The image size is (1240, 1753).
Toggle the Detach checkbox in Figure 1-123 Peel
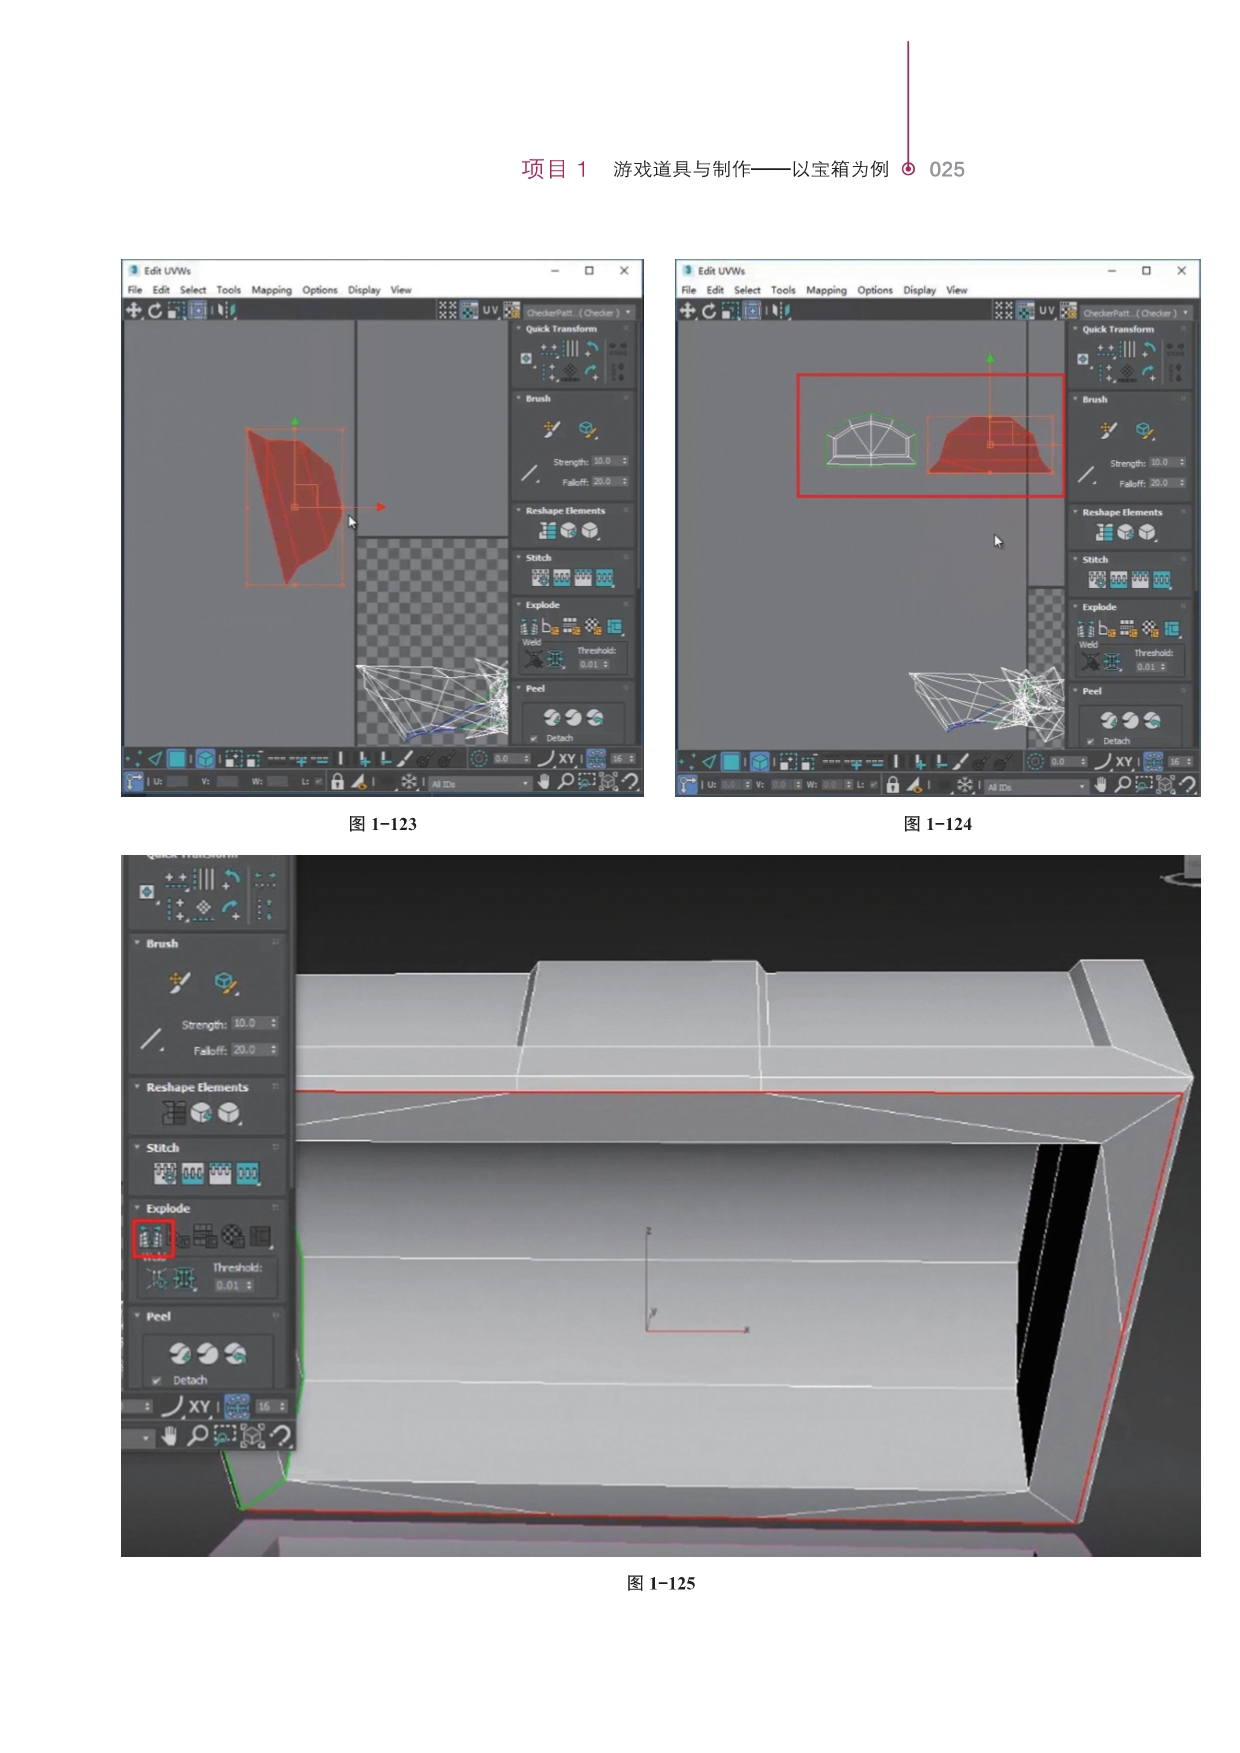tap(534, 738)
